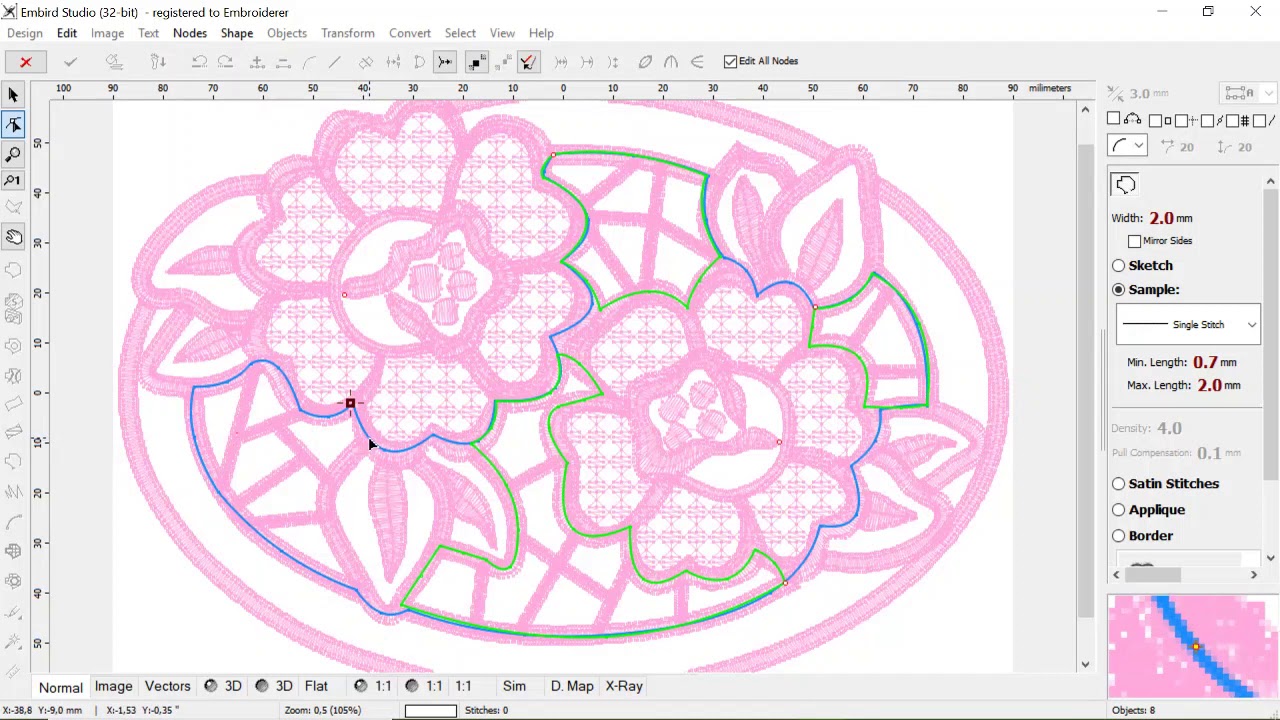Expand the parameters list with the up chevron
Viewport: 1280px width, 720px height.
pyautogui.click(x=1270, y=182)
